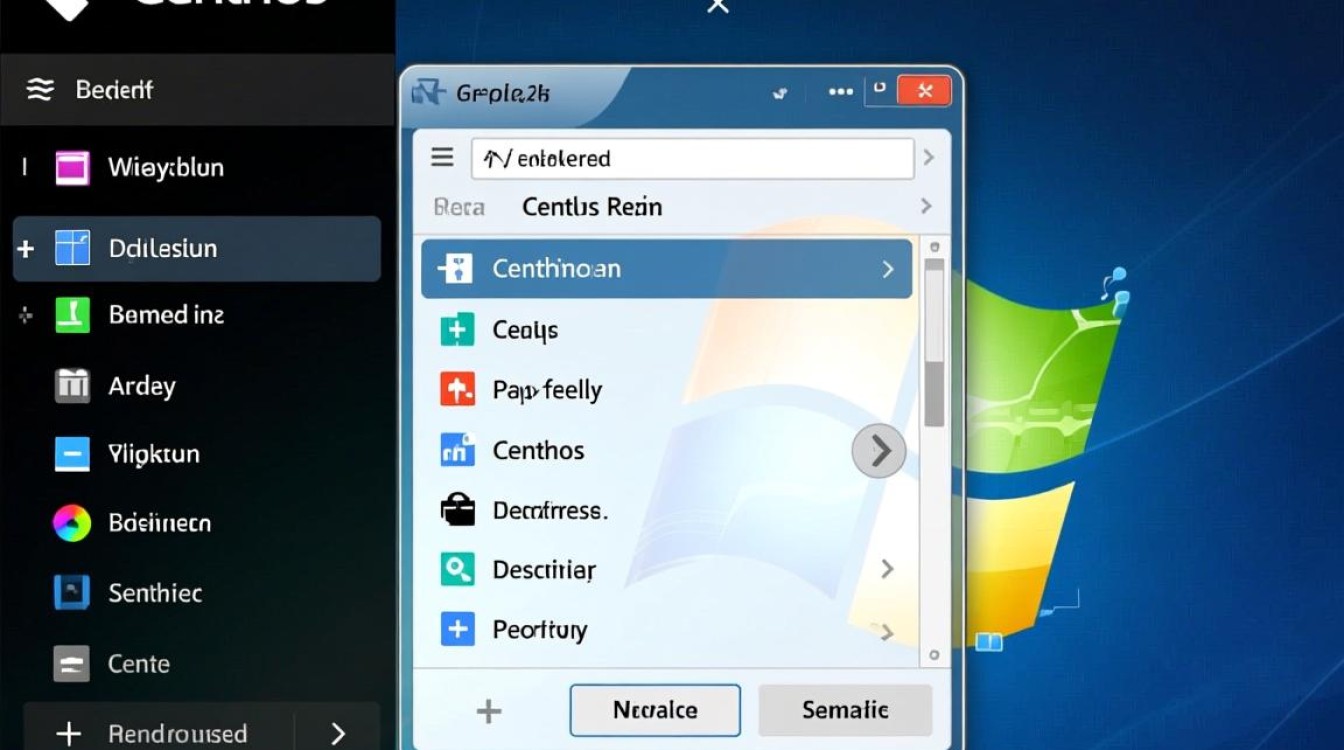Click the Centlus Rerin breadcrumb text

coord(592,207)
